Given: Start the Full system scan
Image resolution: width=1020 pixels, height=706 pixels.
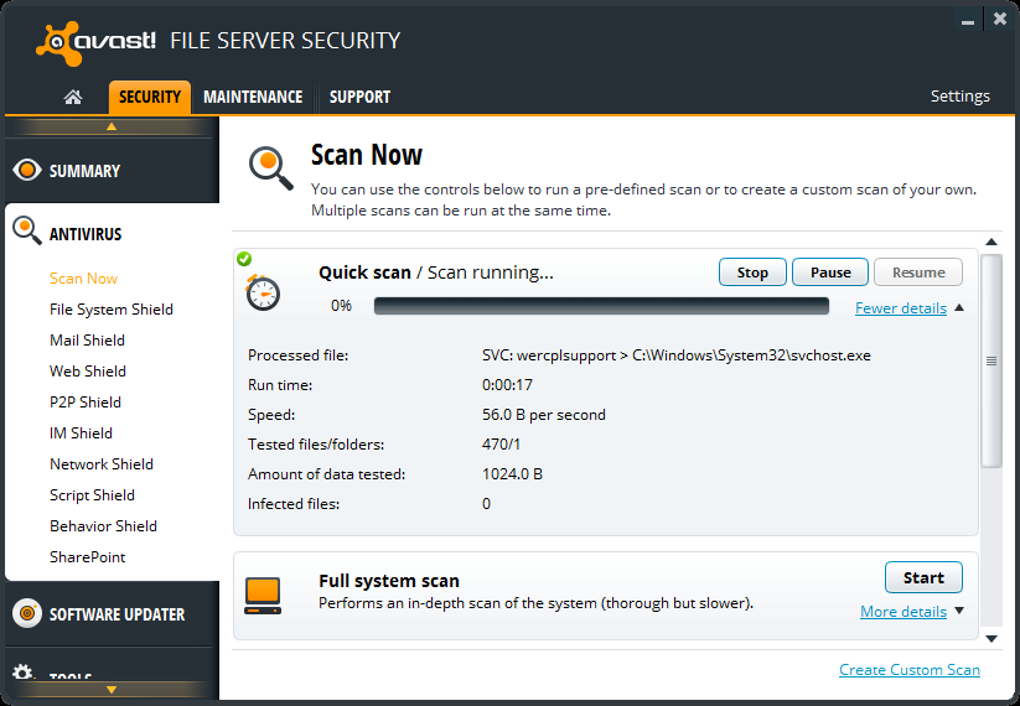Looking at the screenshot, I should (923, 577).
